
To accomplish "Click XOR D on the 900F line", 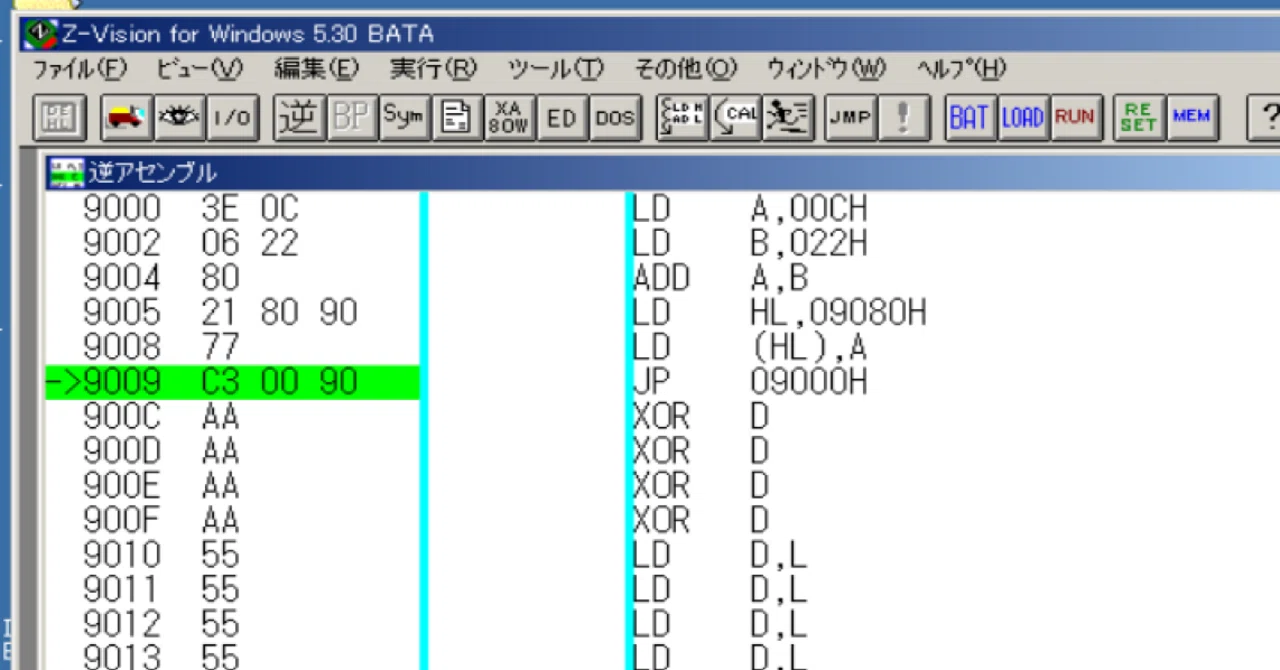I will [x=702, y=519].
